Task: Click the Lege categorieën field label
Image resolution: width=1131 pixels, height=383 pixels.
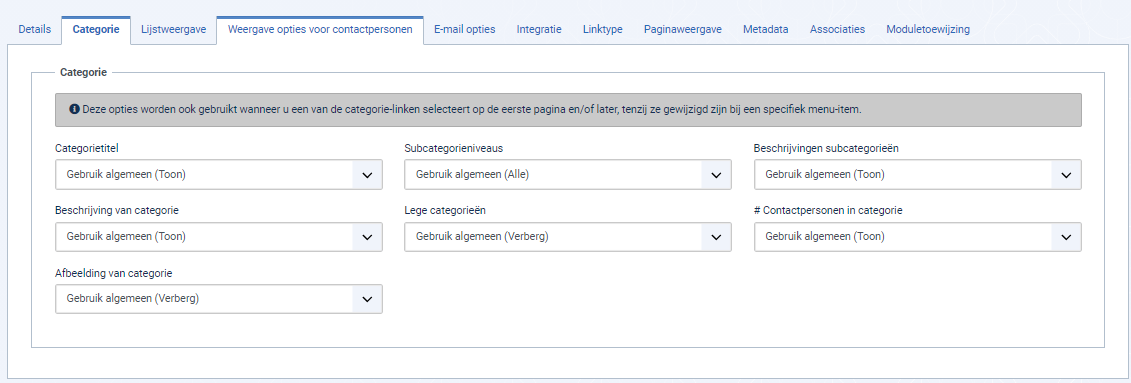Action: tap(444, 211)
